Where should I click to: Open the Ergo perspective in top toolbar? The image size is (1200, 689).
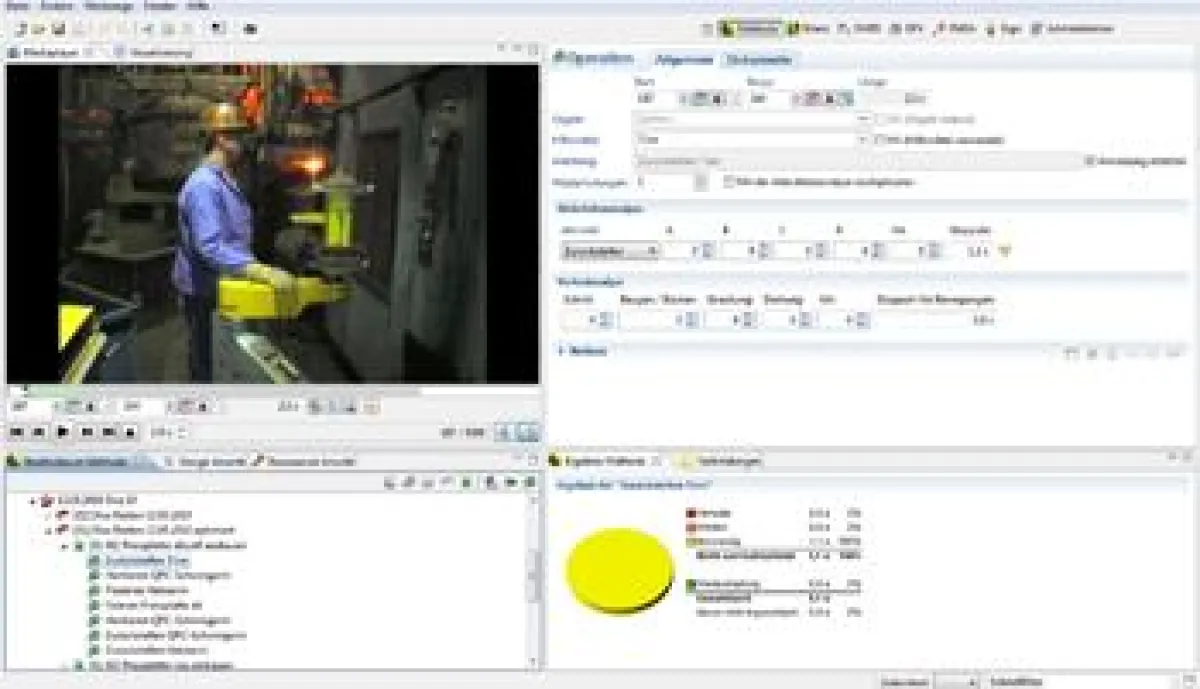click(1008, 29)
